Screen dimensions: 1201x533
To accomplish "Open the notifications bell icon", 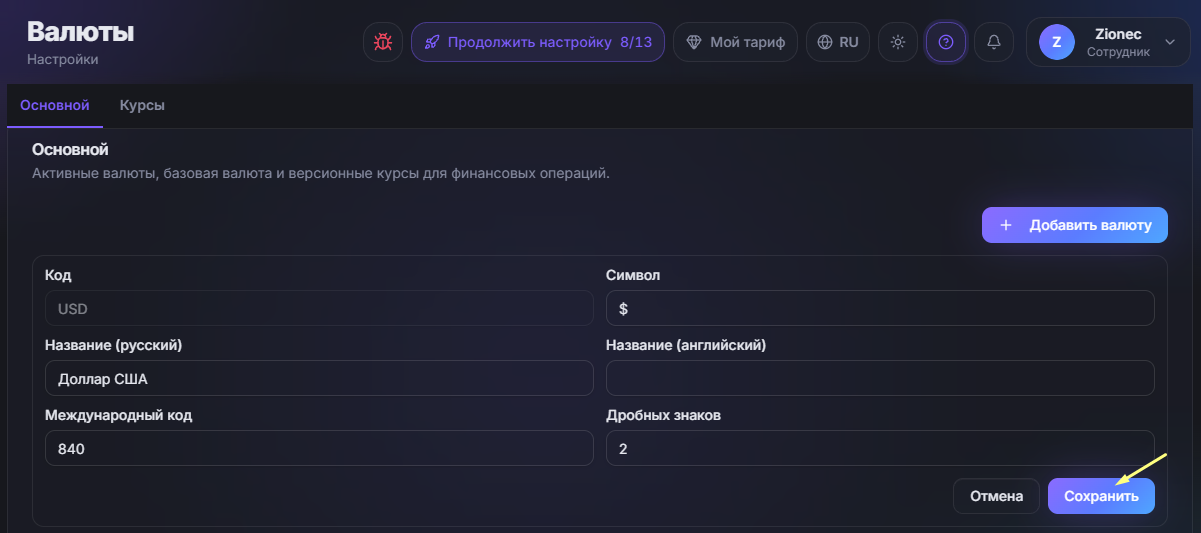I will click(x=994, y=42).
